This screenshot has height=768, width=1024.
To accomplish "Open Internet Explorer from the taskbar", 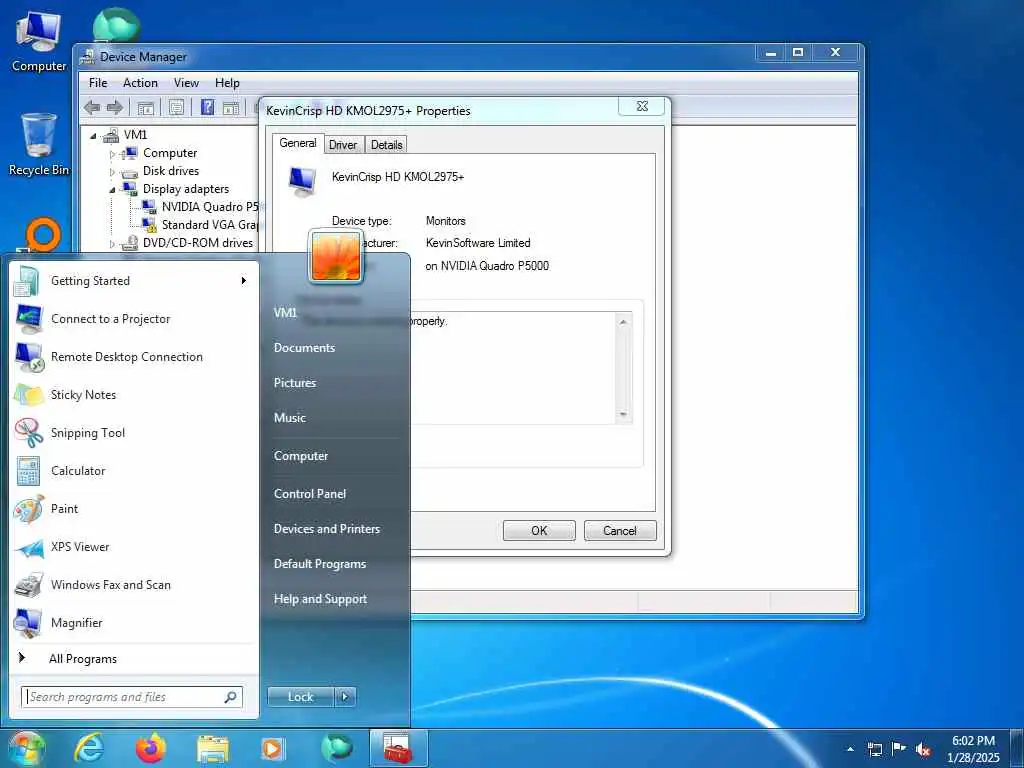I will tap(89, 748).
